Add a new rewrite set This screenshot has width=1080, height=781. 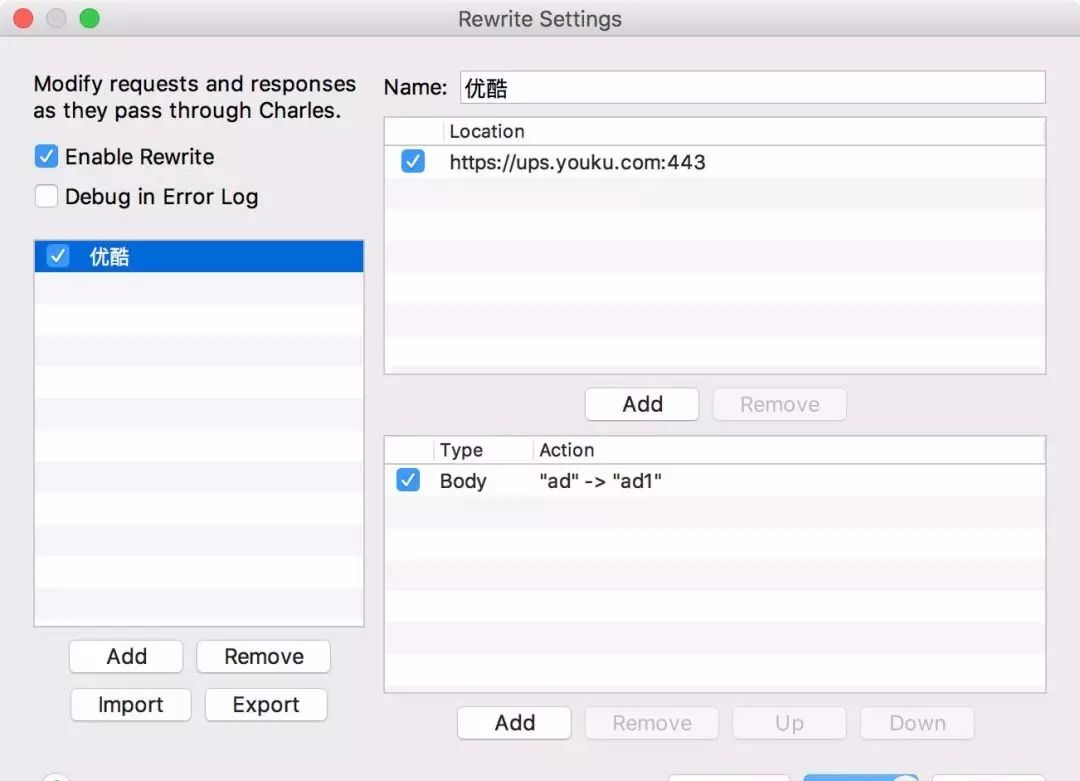click(126, 656)
